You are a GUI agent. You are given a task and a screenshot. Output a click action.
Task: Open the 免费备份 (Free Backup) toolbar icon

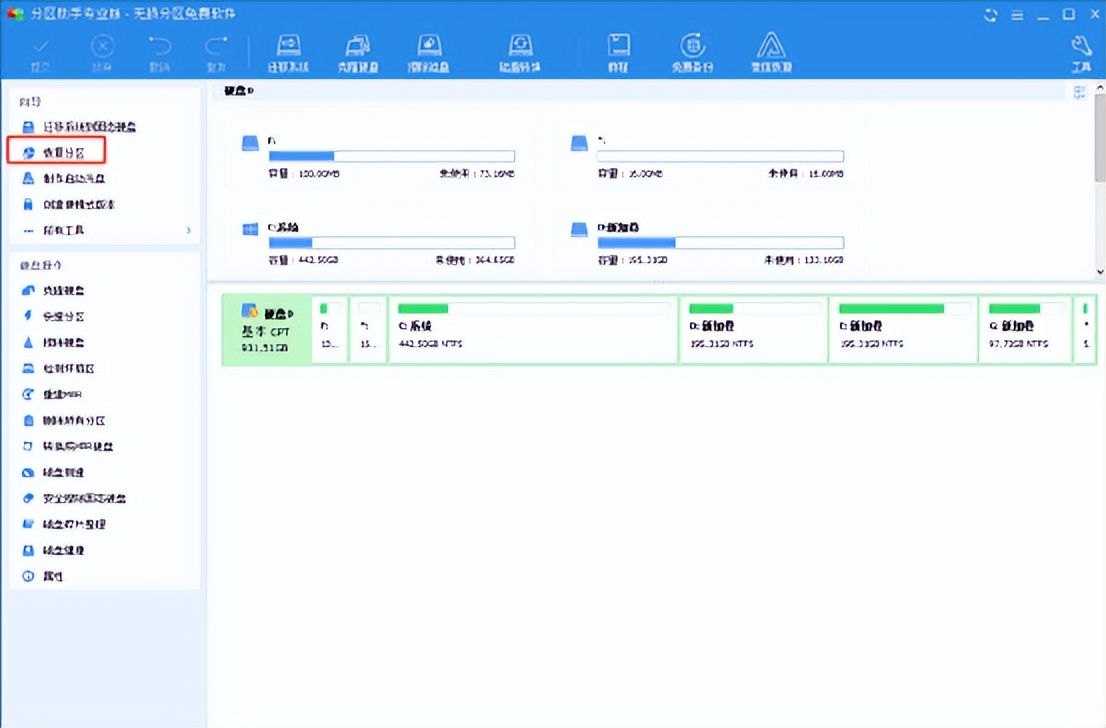pyautogui.click(x=691, y=52)
